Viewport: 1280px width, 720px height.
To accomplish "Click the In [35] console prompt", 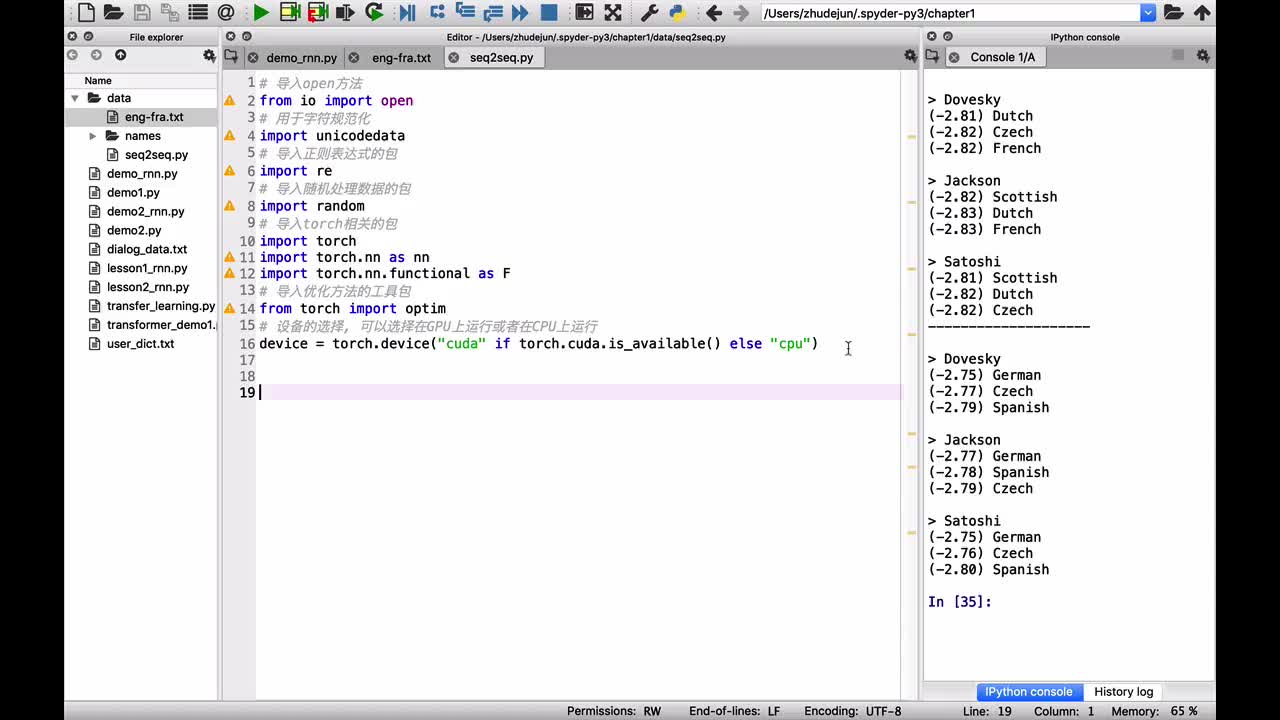I will coord(960,602).
